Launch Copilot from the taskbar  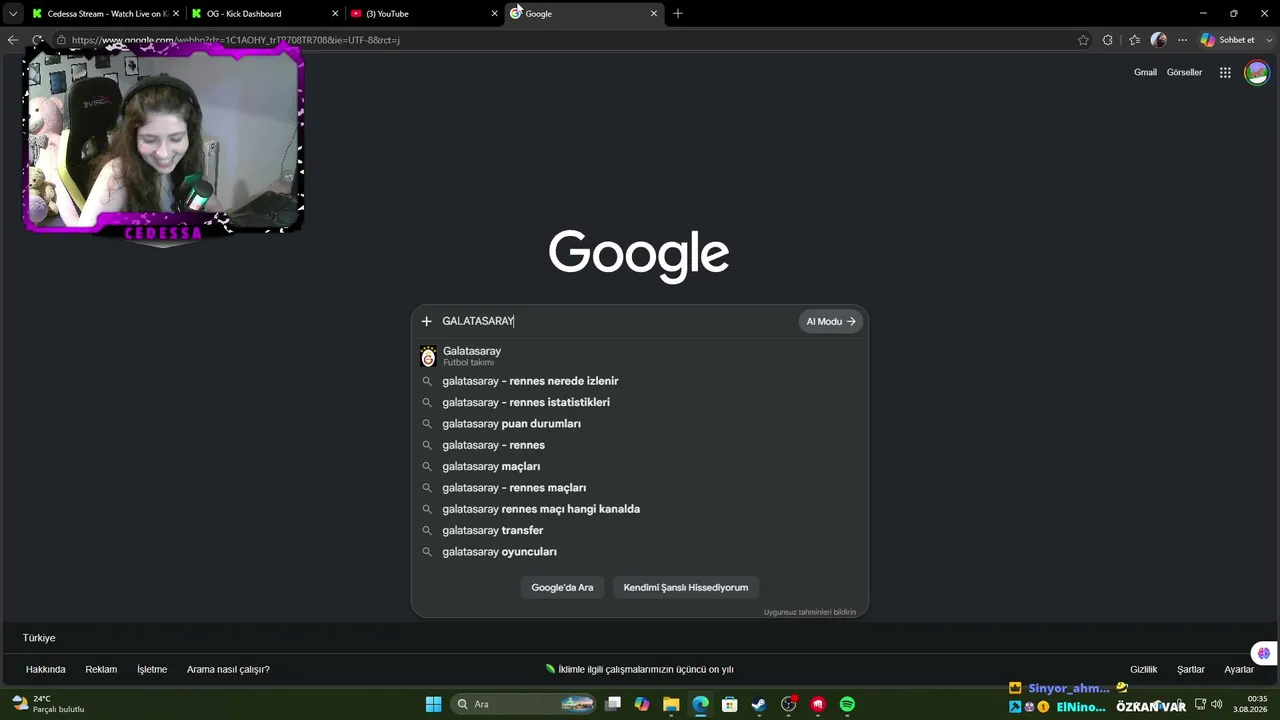click(642, 704)
